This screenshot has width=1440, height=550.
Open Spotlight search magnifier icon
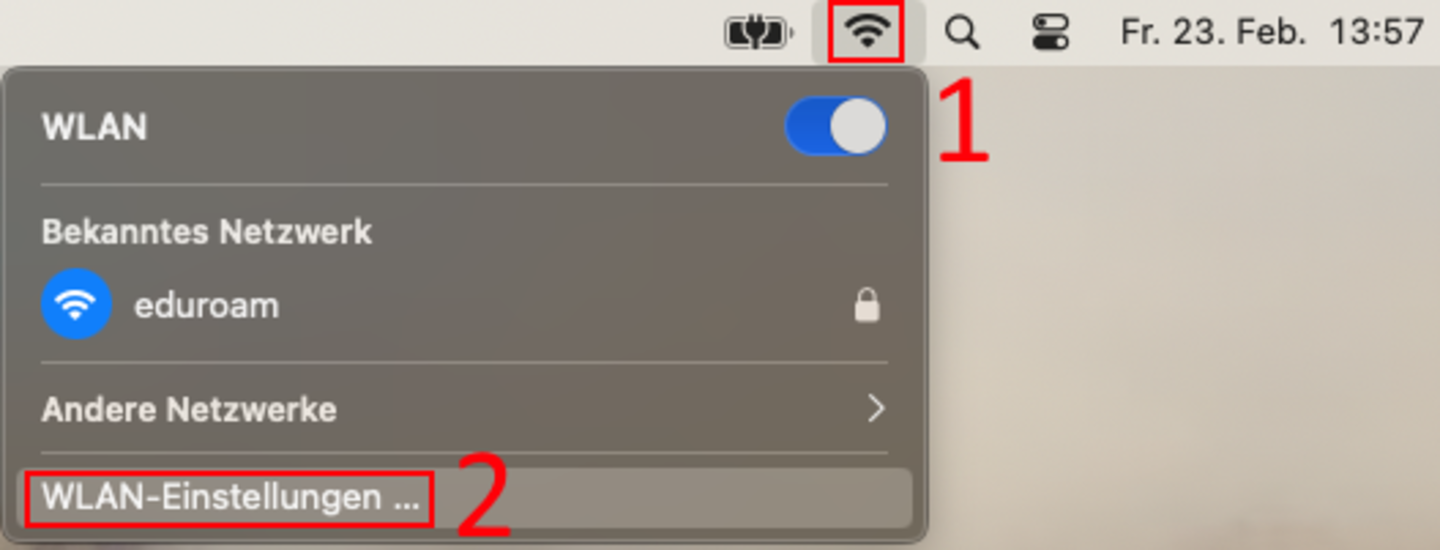[962, 32]
